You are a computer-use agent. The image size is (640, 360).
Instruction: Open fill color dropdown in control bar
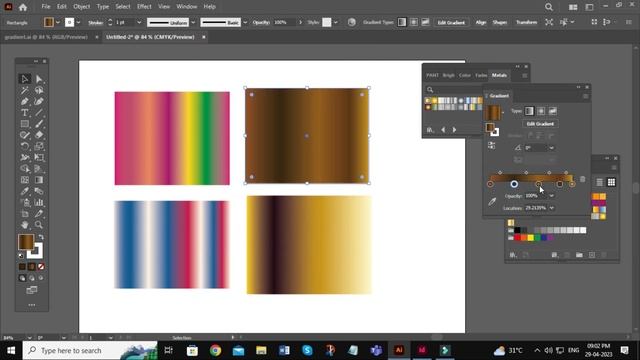pos(58,22)
